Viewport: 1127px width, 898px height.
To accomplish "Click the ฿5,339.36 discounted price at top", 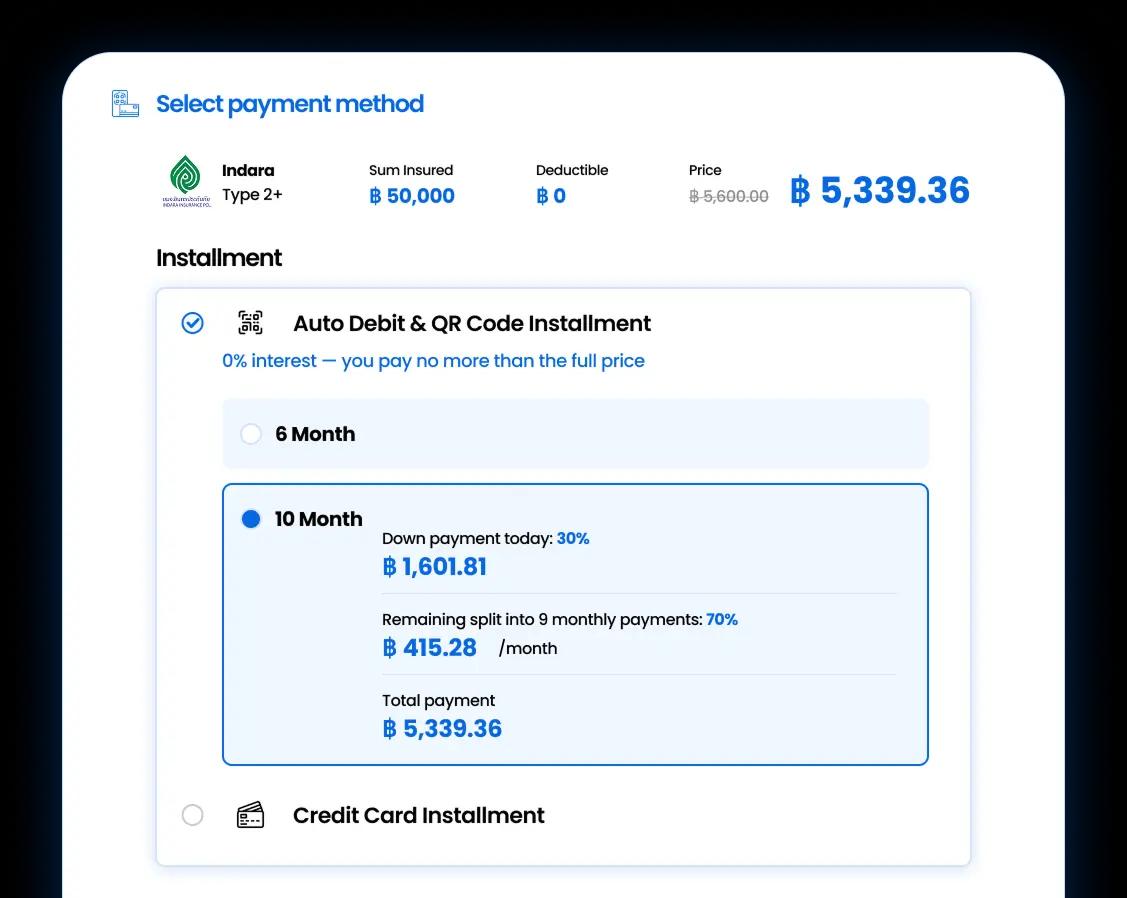I will [x=880, y=191].
